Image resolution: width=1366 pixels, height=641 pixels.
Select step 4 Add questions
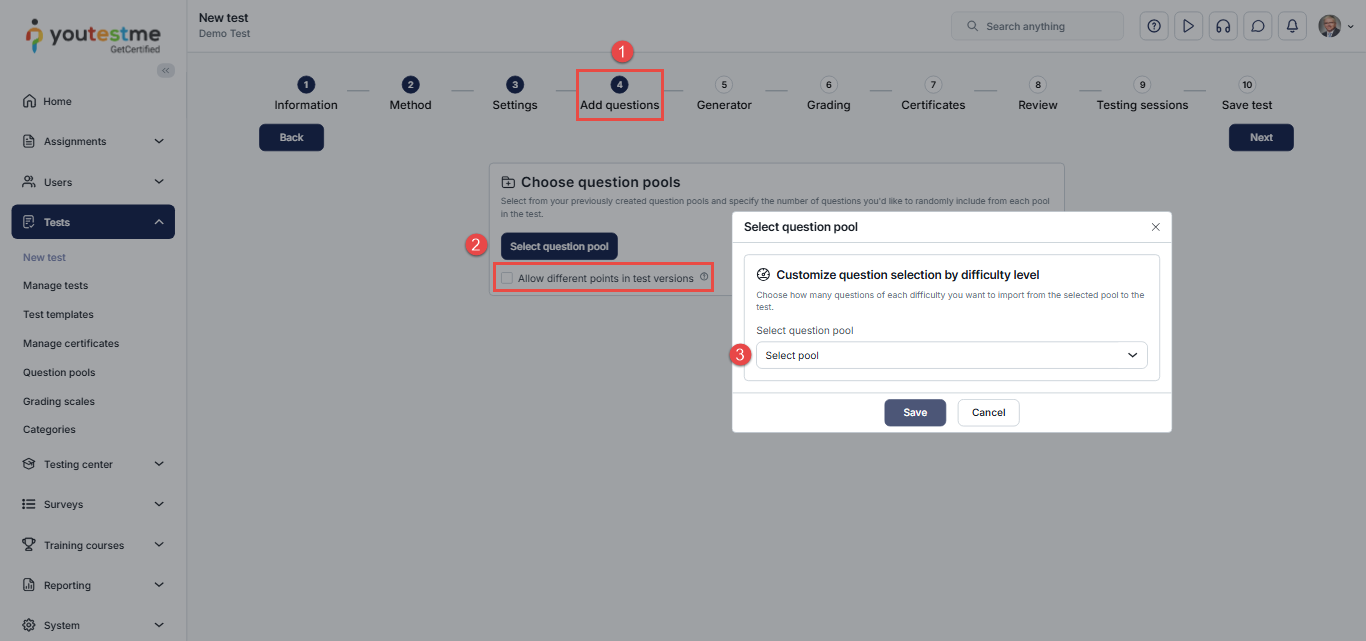[620, 94]
